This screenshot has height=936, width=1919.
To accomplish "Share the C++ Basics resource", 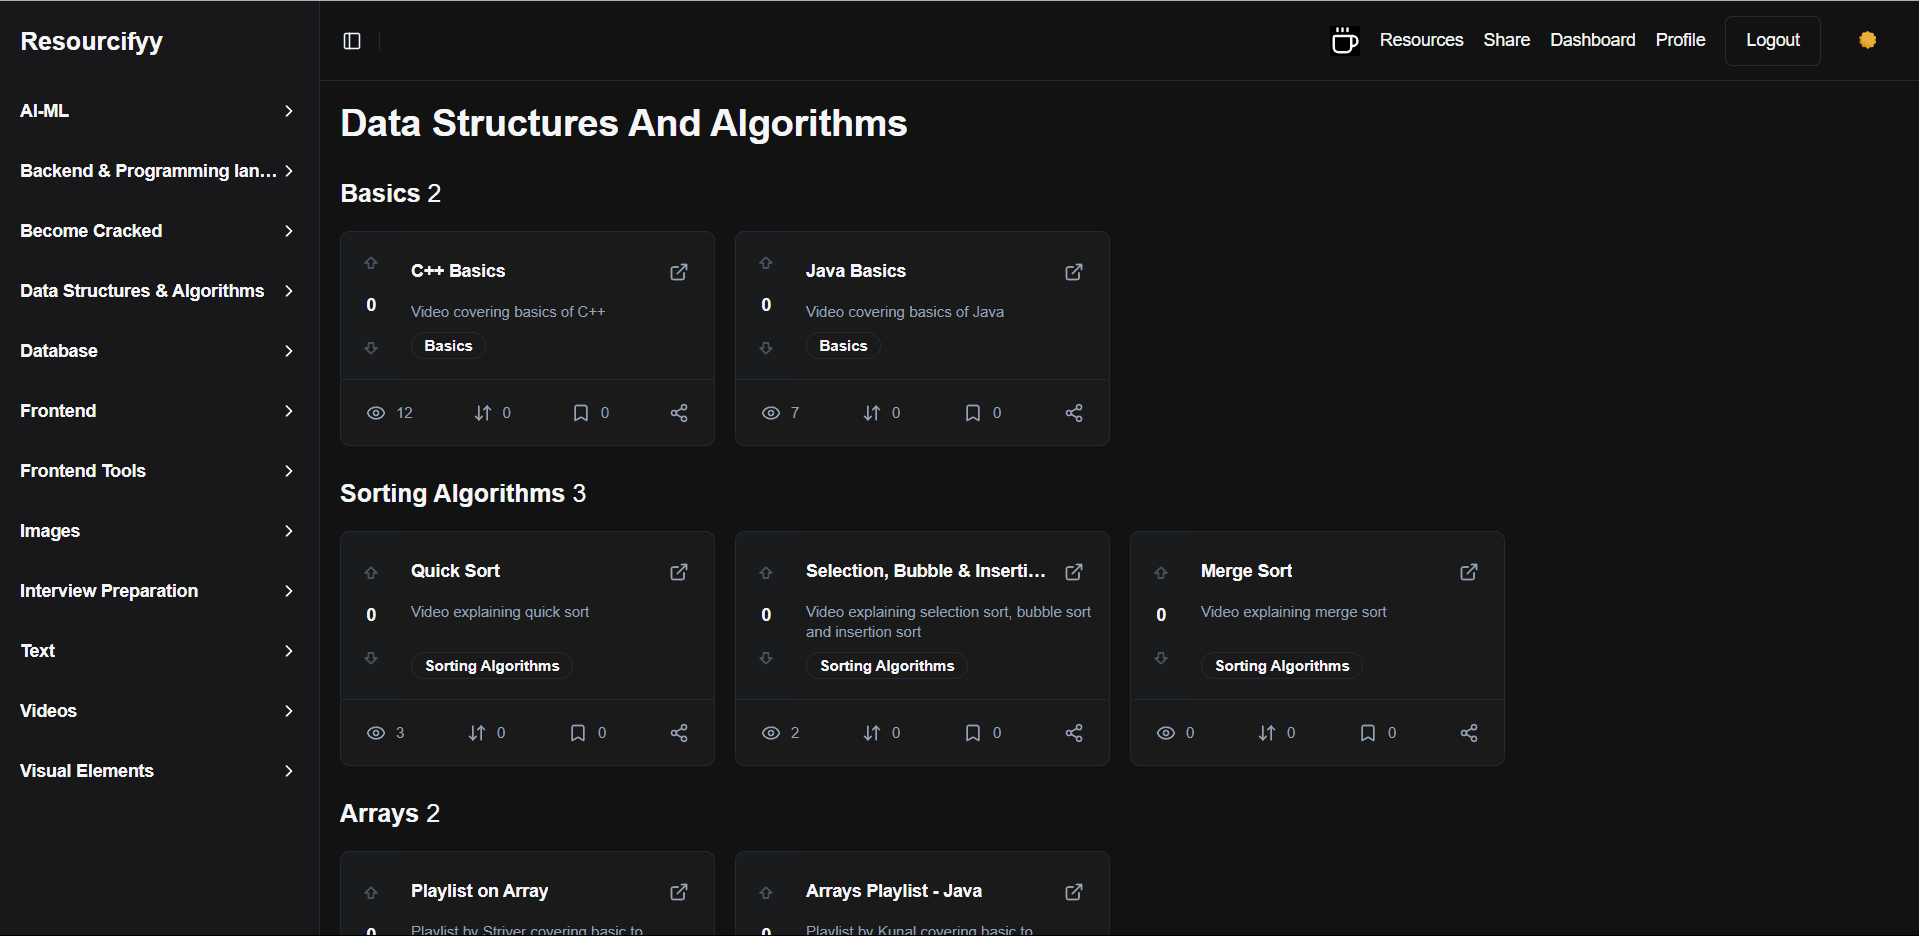I will pyautogui.click(x=678, y=413).
